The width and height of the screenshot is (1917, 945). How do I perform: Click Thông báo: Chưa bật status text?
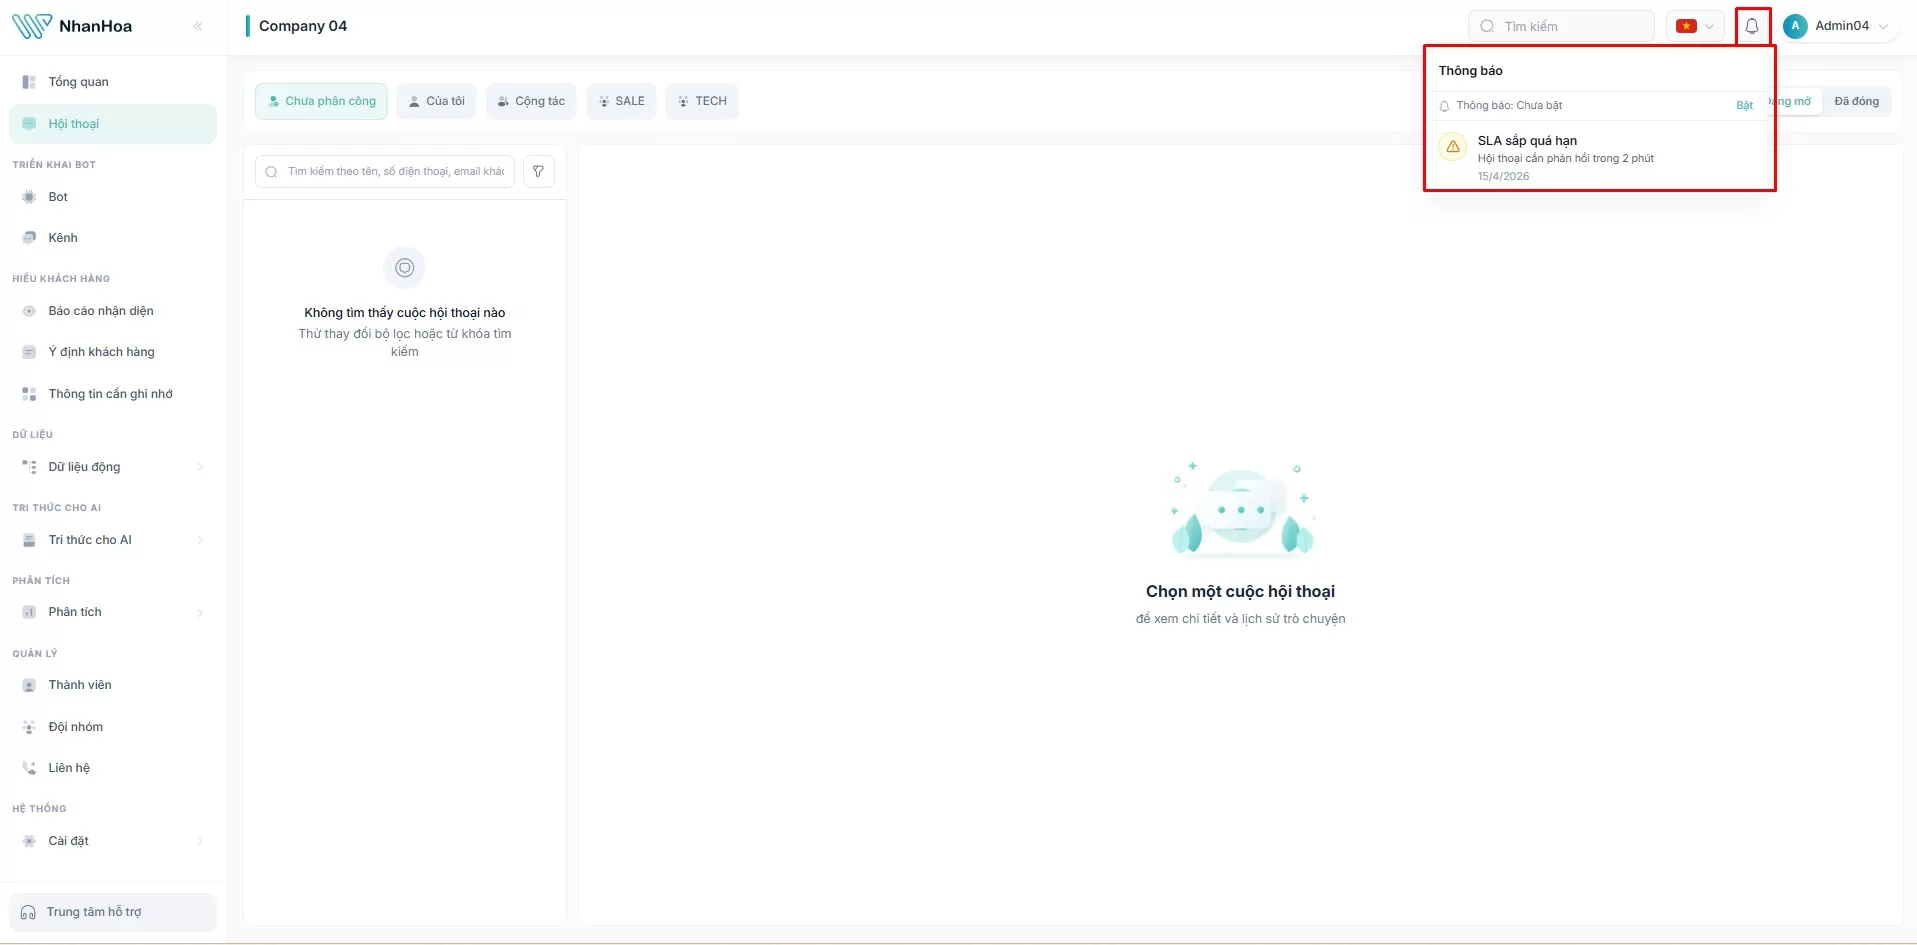[1509, 105]
